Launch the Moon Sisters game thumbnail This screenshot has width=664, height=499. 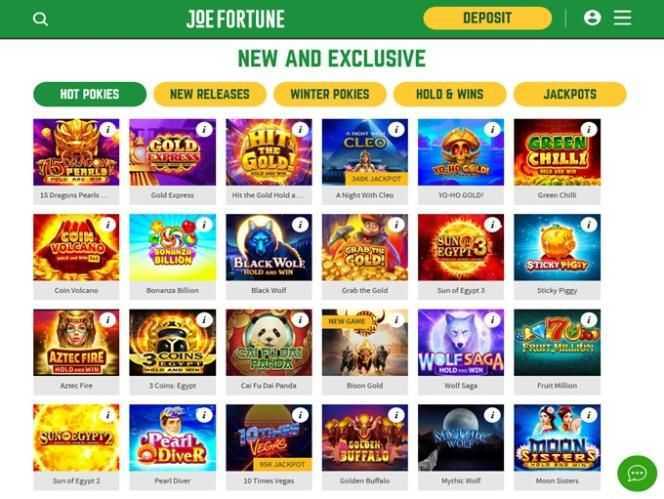pos(557,438)
